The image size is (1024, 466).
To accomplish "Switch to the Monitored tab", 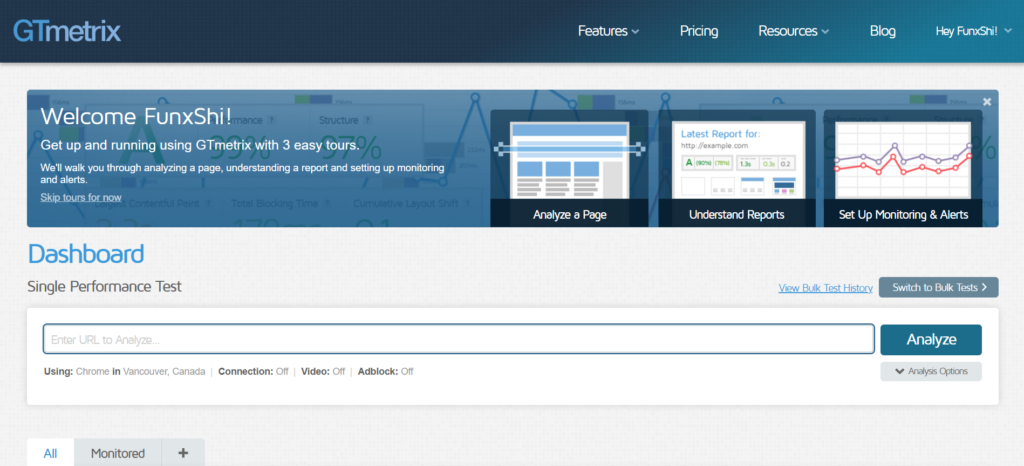I will click(118, 453).
